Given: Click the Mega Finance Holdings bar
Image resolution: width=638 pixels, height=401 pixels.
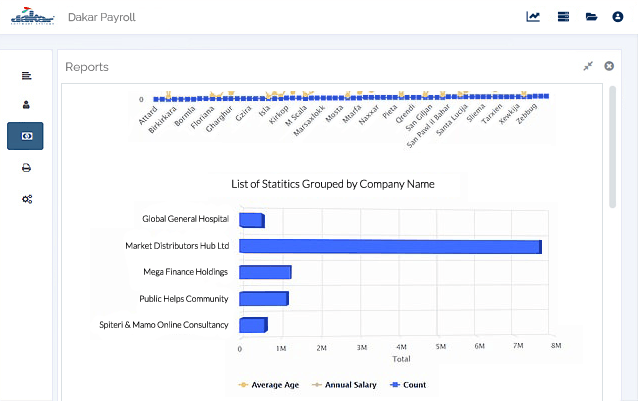Looking at the screenshot, I should coord(265,272).
